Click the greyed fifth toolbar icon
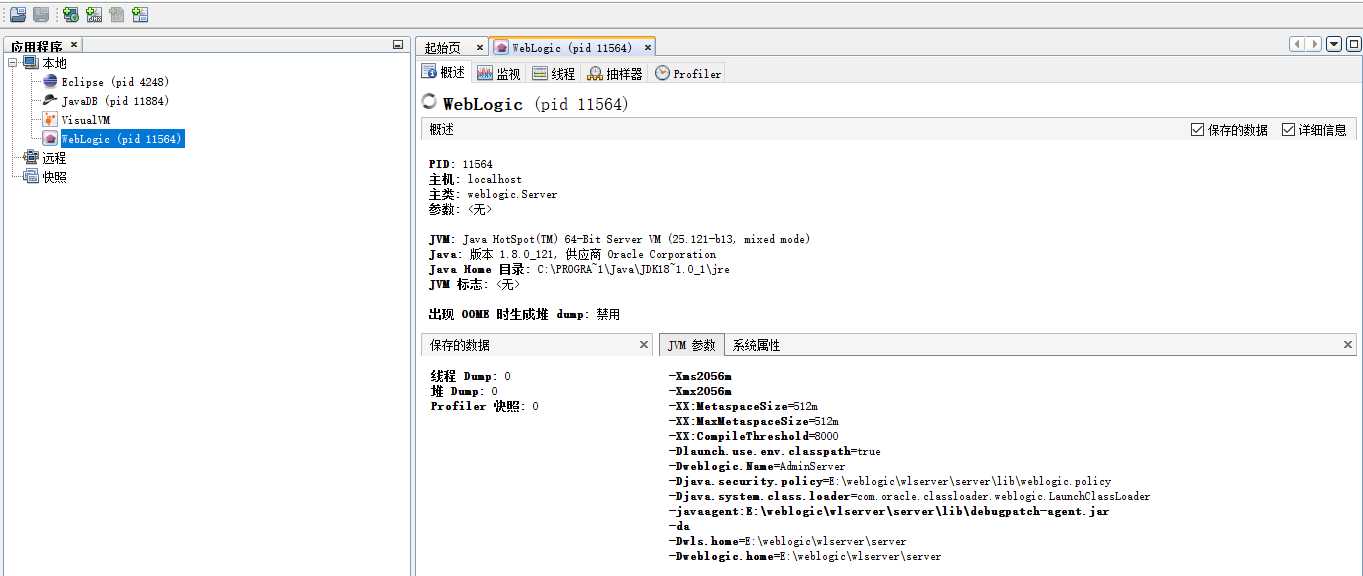1363x576 pixels. [x=117, y=14]
